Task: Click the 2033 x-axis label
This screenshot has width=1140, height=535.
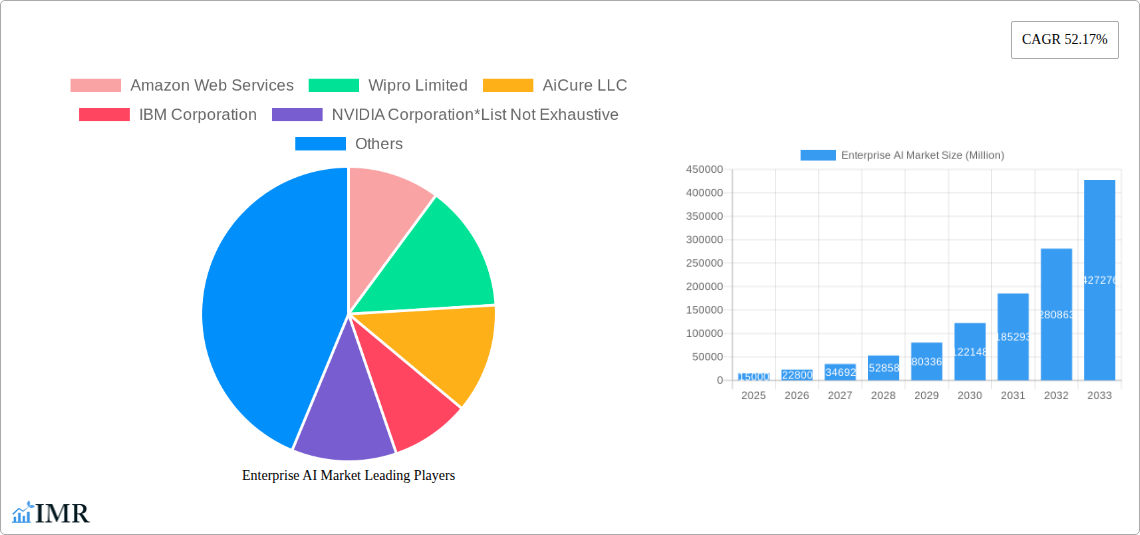Action: coord(1099,395)
